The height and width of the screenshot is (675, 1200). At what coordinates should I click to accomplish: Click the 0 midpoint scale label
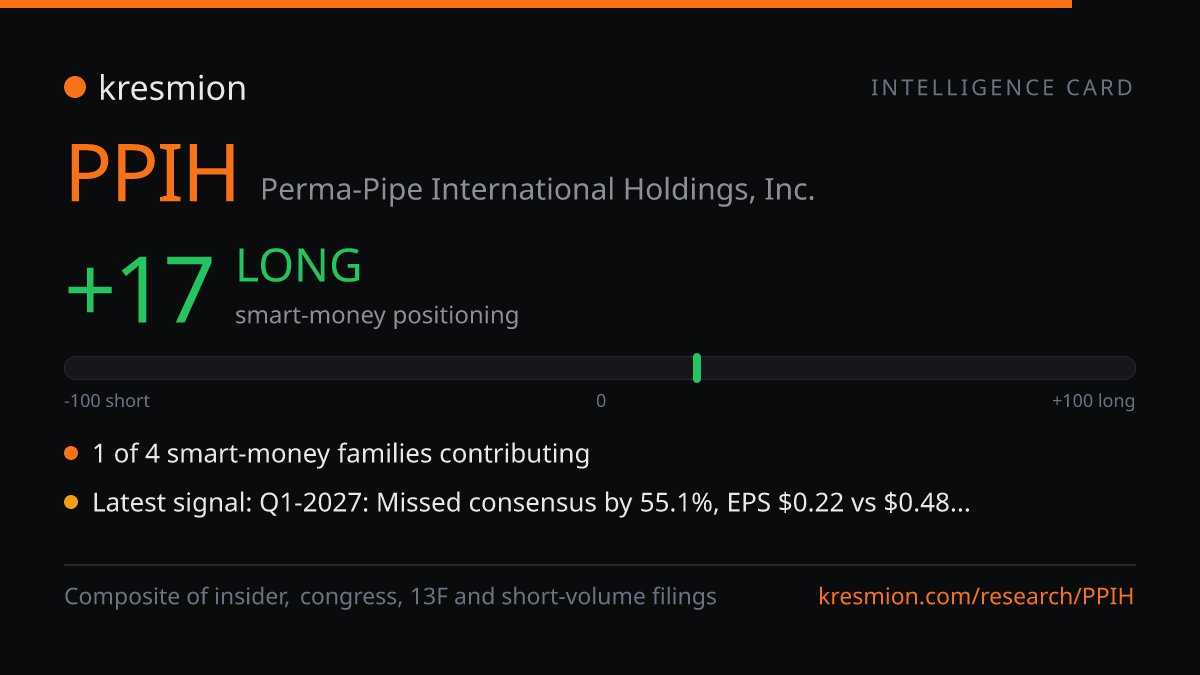click(x=601, y=401)
